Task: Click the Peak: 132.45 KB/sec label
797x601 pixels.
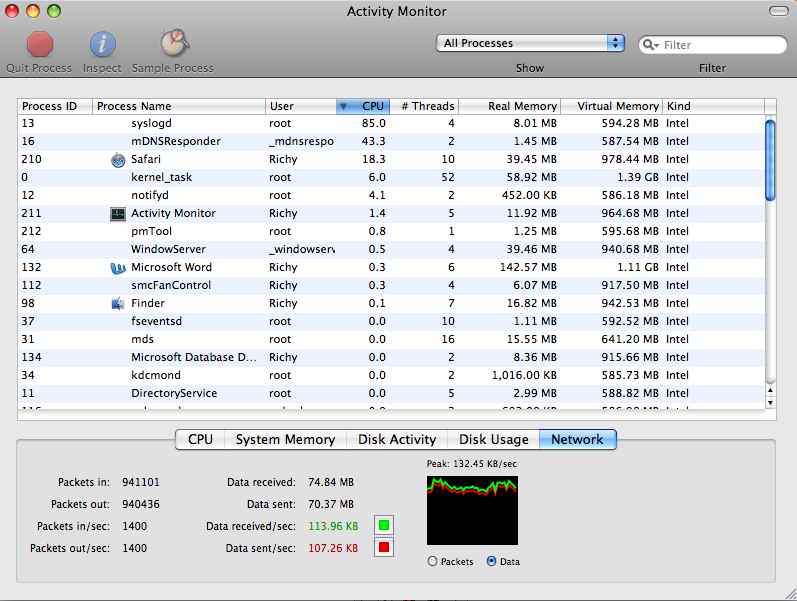Action: pos(472,464)
